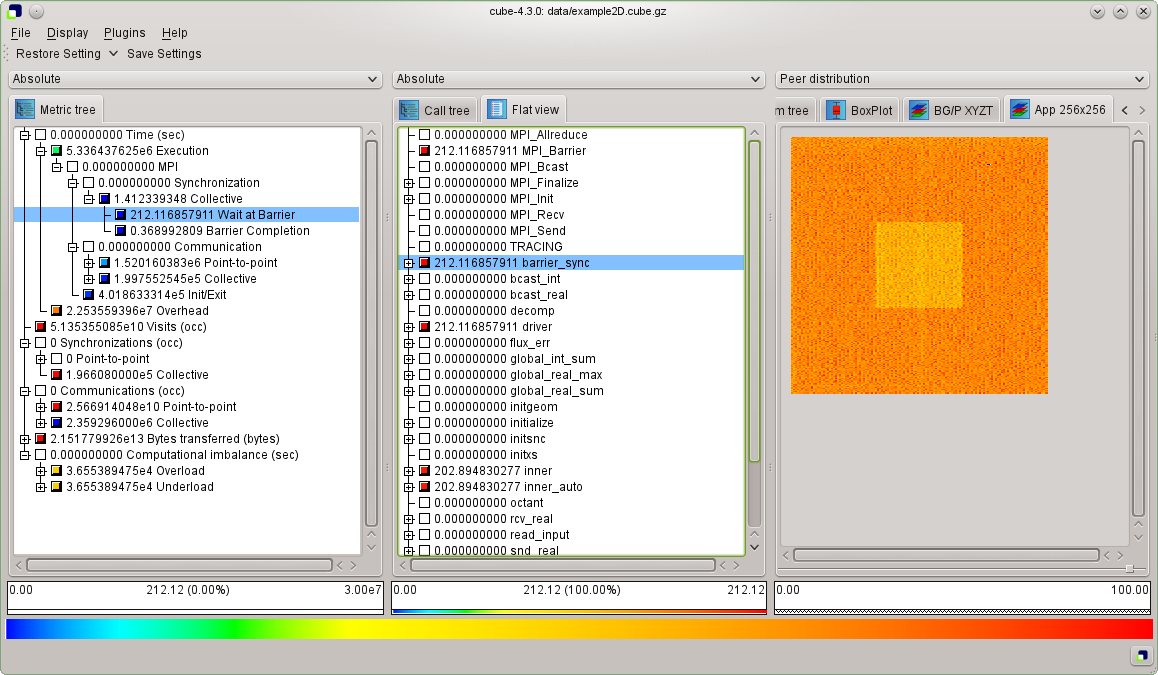Open the Restore Setting dropdown arrow

click(113, 54)
